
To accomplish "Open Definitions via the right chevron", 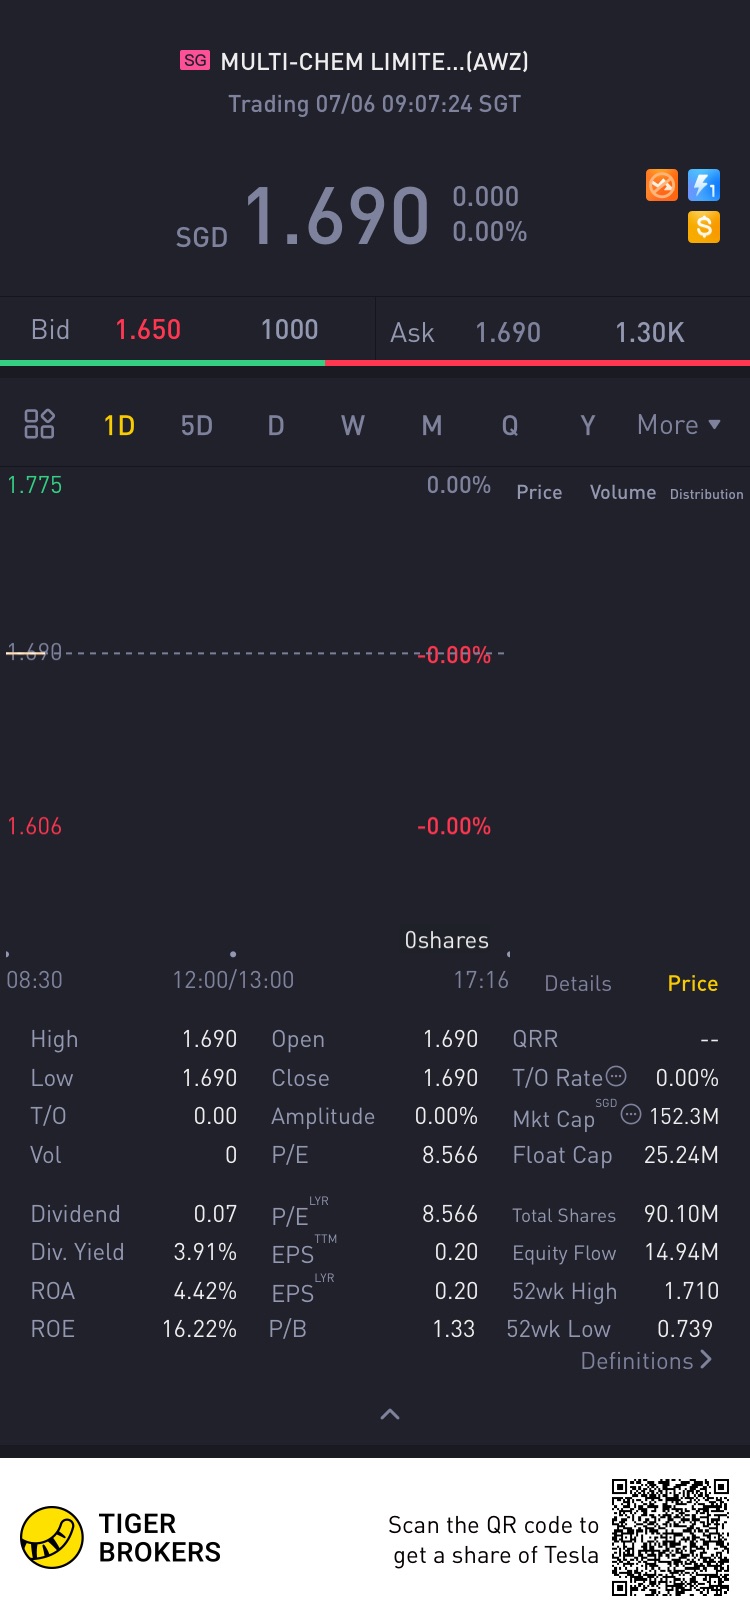I will pyautogui.click(x=706, y=1360).
